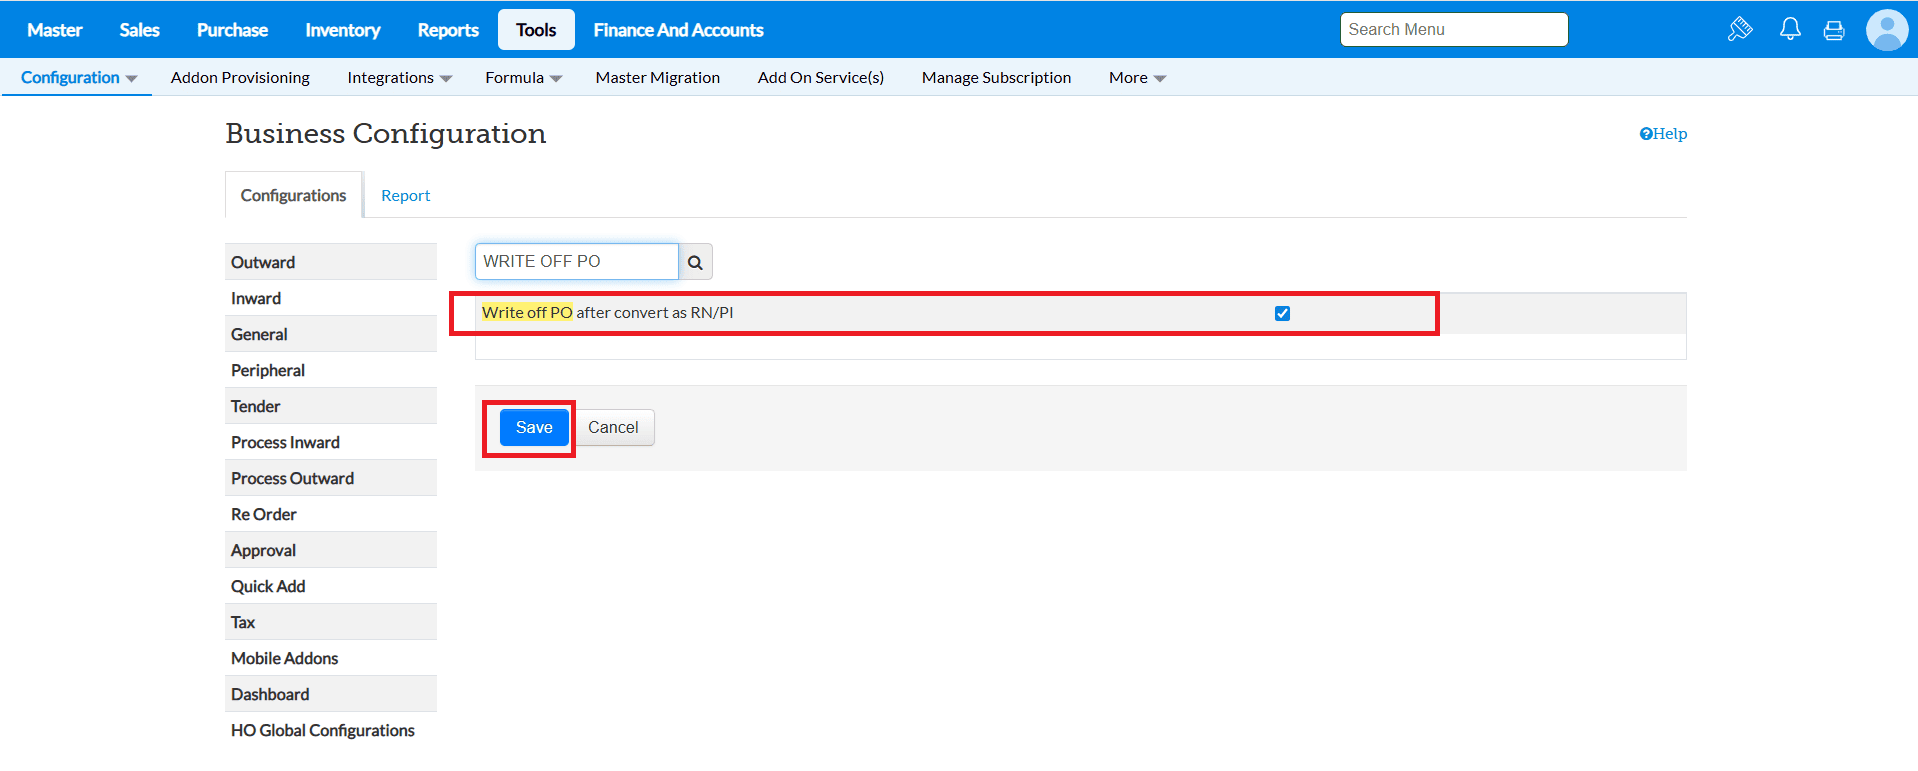The width and height of the screenshot is (1918, 771).
Task: Open the Integrations dropdown
Action: tap(399, 78)
